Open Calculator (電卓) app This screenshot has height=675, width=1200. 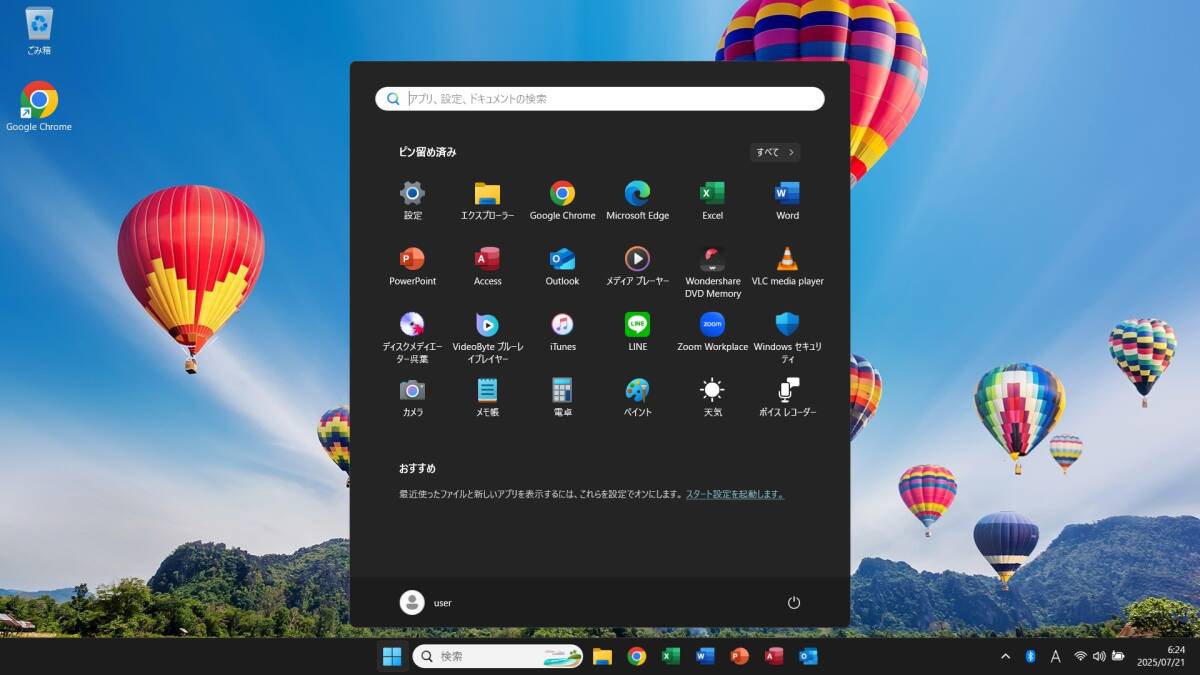coord(562,397)
